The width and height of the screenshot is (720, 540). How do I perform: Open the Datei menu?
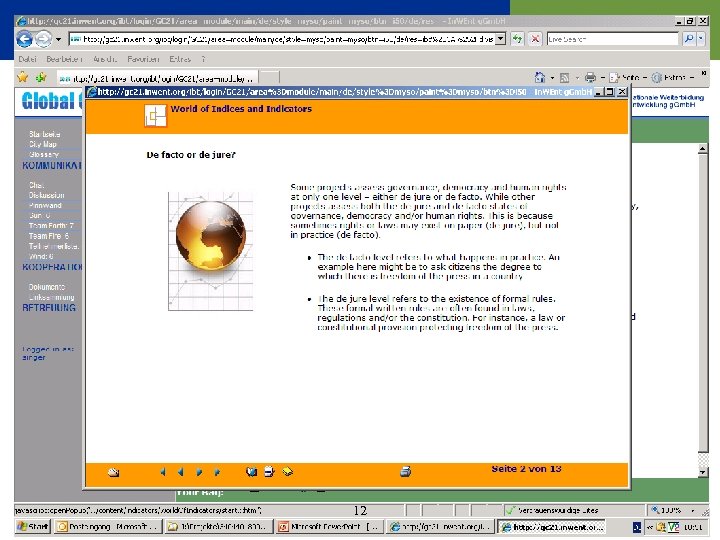tap(28, 59)
